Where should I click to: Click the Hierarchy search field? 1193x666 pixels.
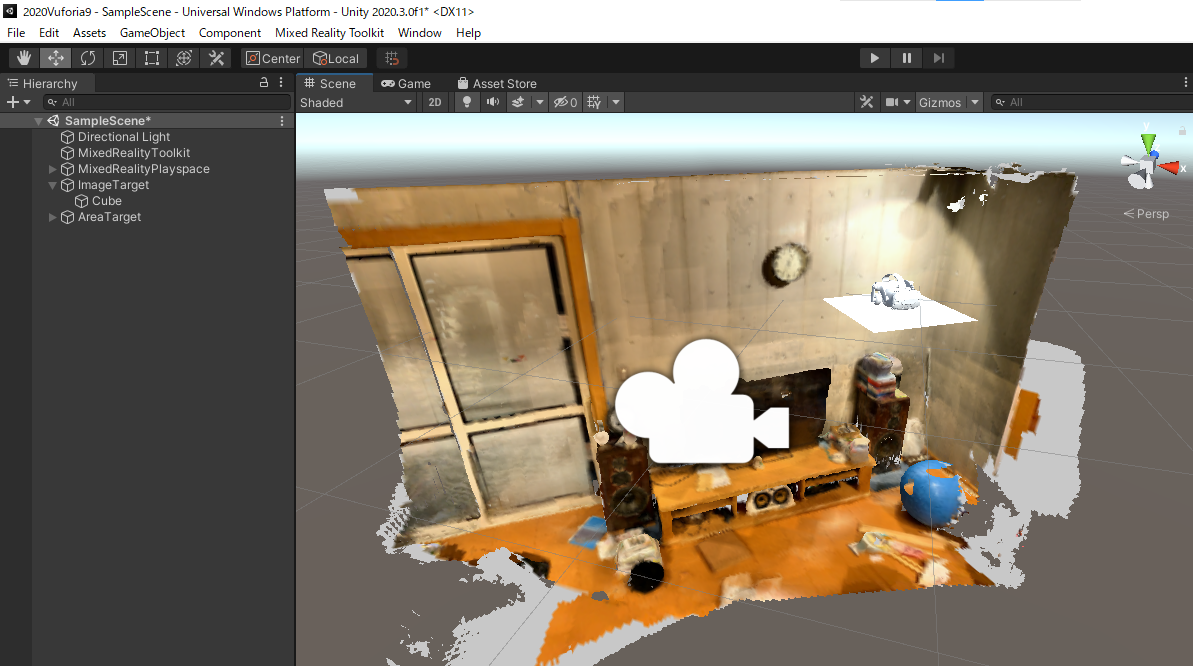[x=165, y=102]
